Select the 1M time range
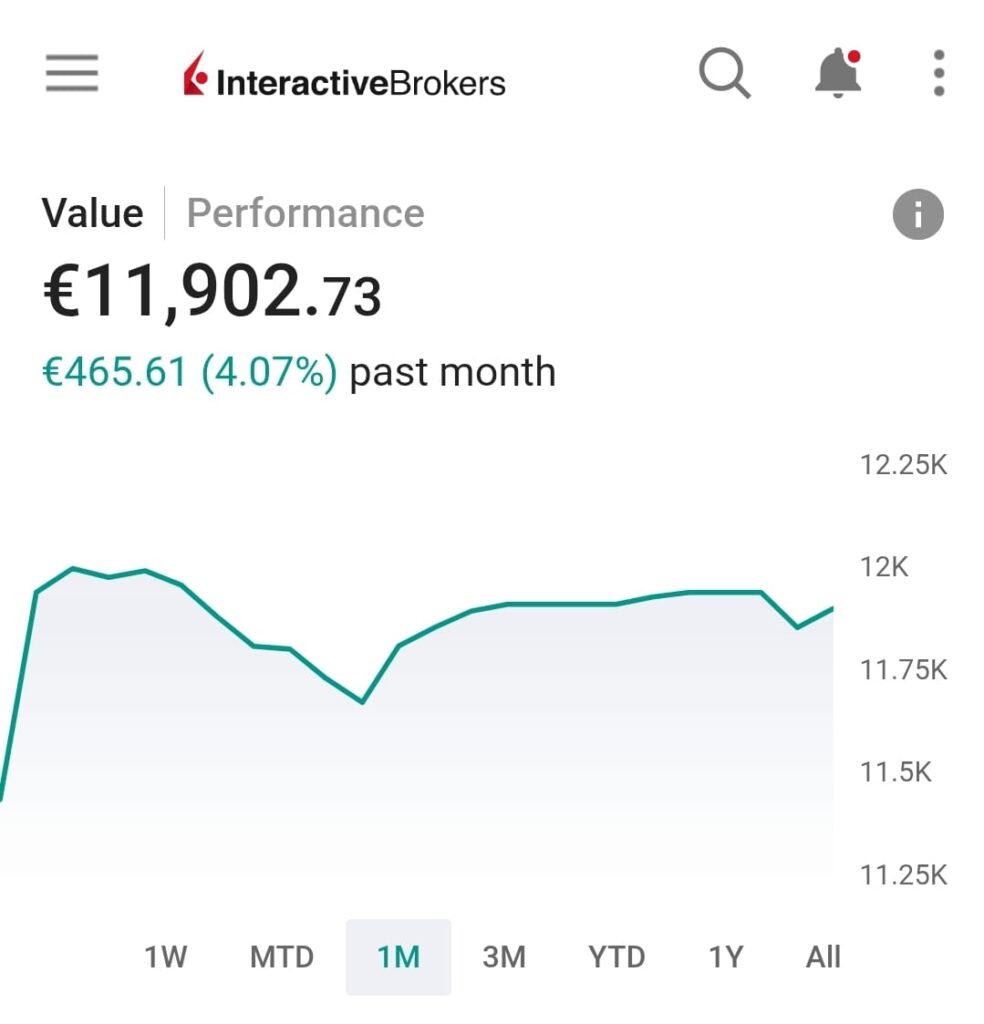This screenshot has width=984, height=1024. coord(398,957)
